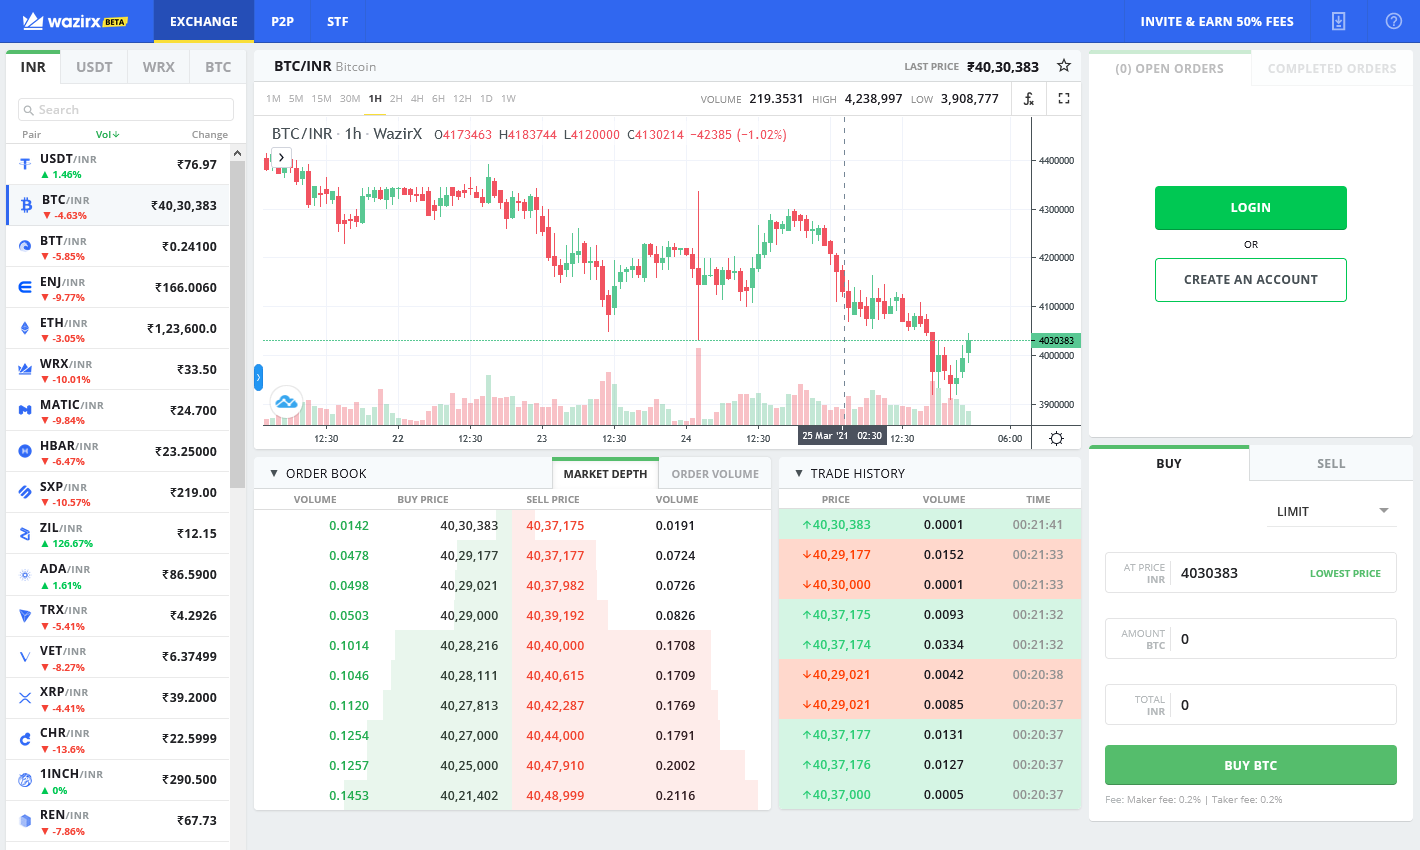Select the 1M chart interval
This screenshot has width=1420, height=850.
point(273,98)
